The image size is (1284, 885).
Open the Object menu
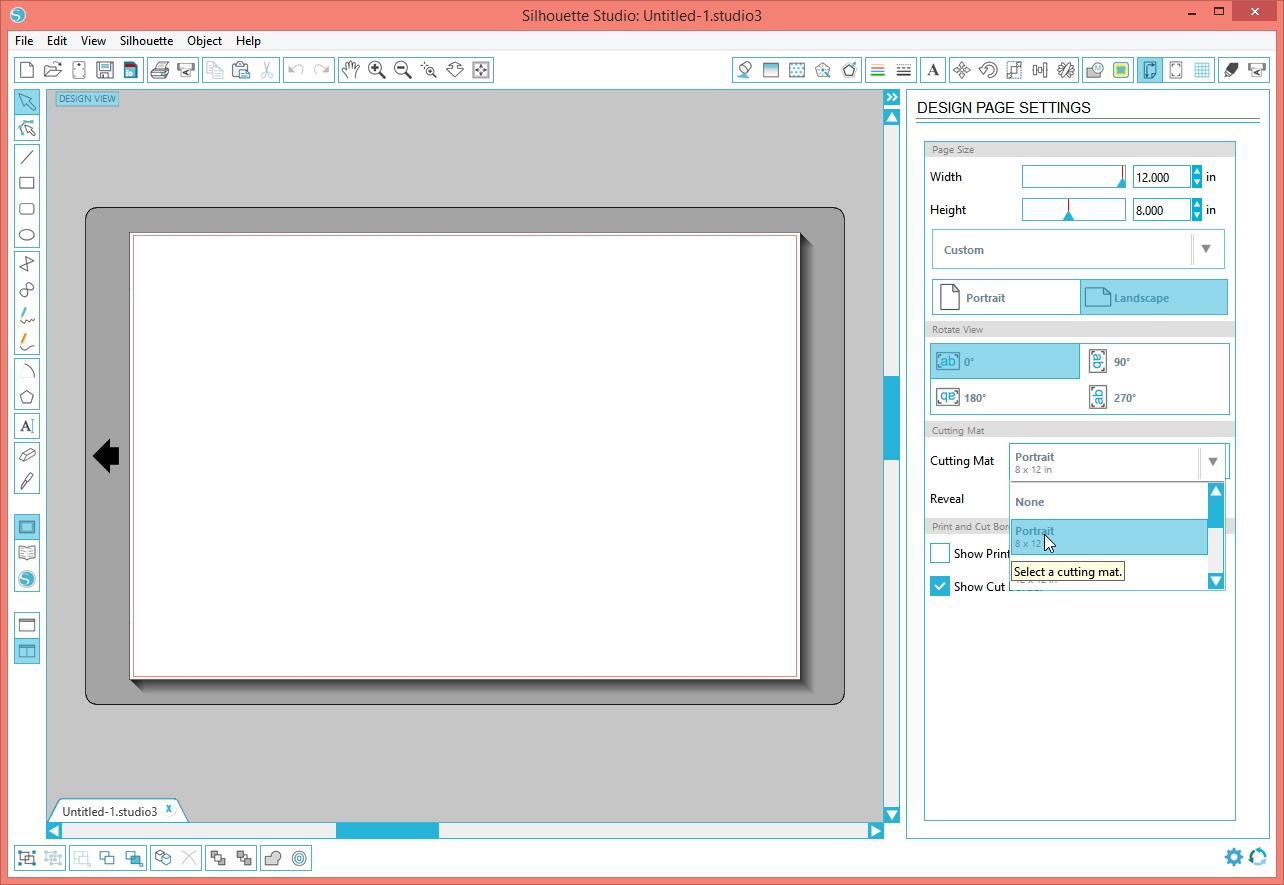[x=204, y=41]
